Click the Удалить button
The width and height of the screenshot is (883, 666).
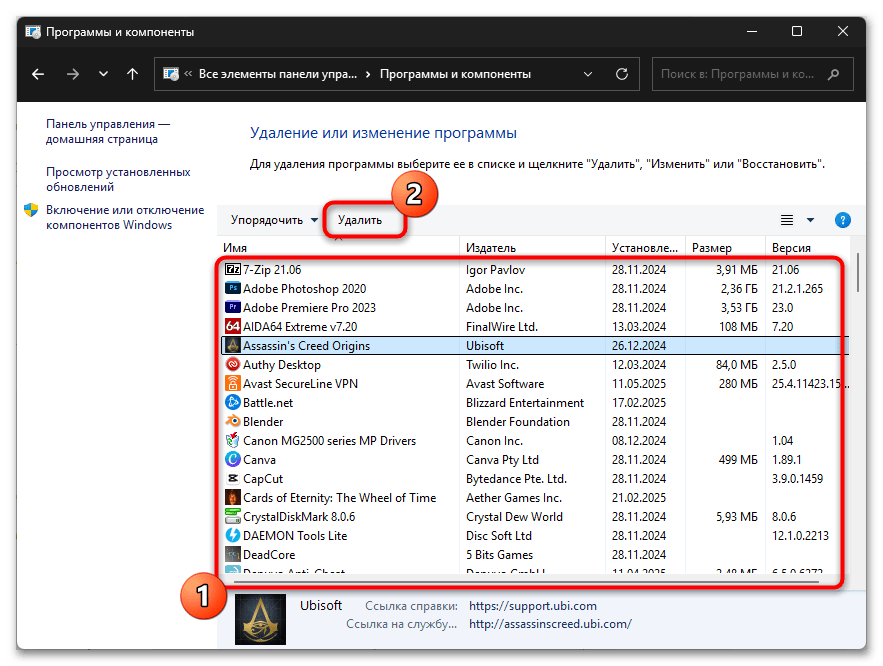[360, 220]
